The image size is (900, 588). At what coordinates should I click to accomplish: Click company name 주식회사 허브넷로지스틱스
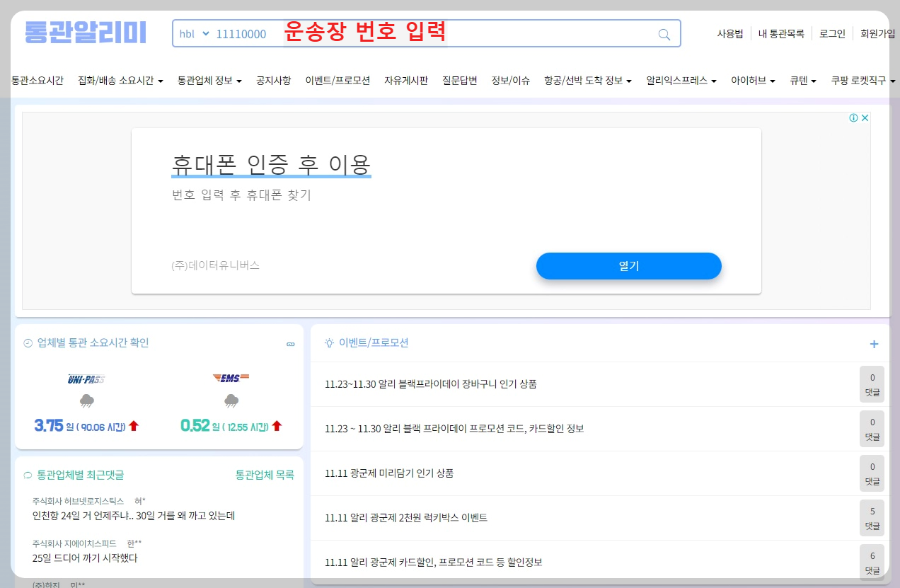(78, 501)
